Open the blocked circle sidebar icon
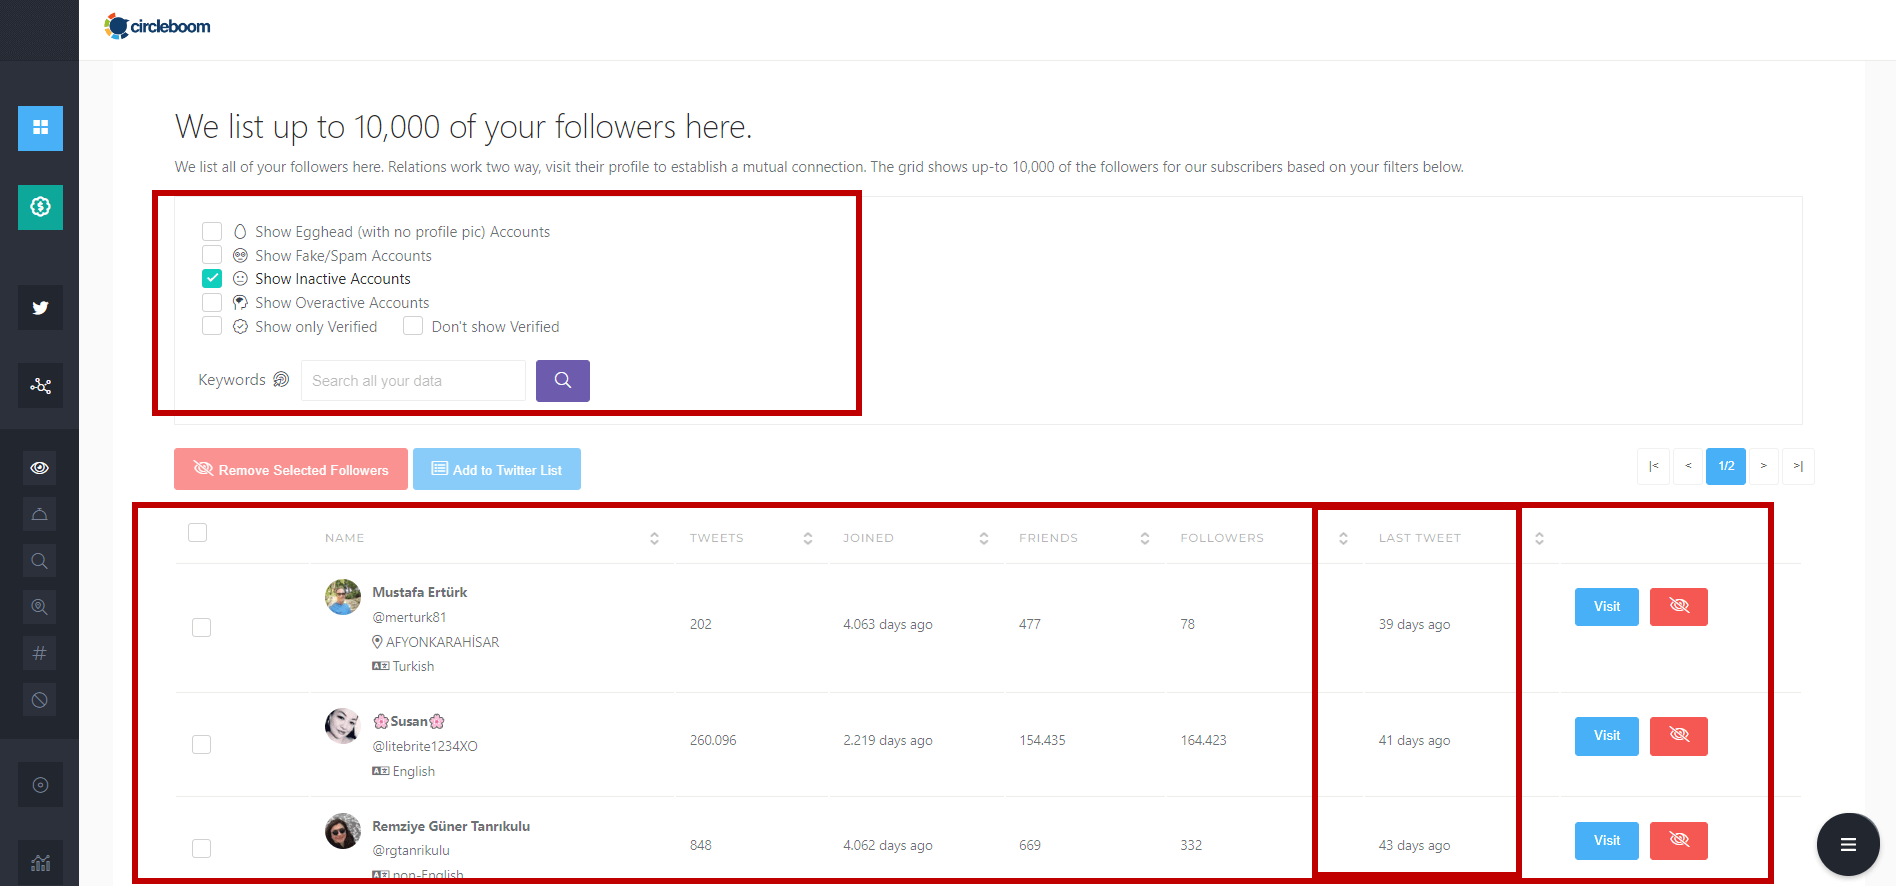The image size is (1896, 886). pos(40,700)
